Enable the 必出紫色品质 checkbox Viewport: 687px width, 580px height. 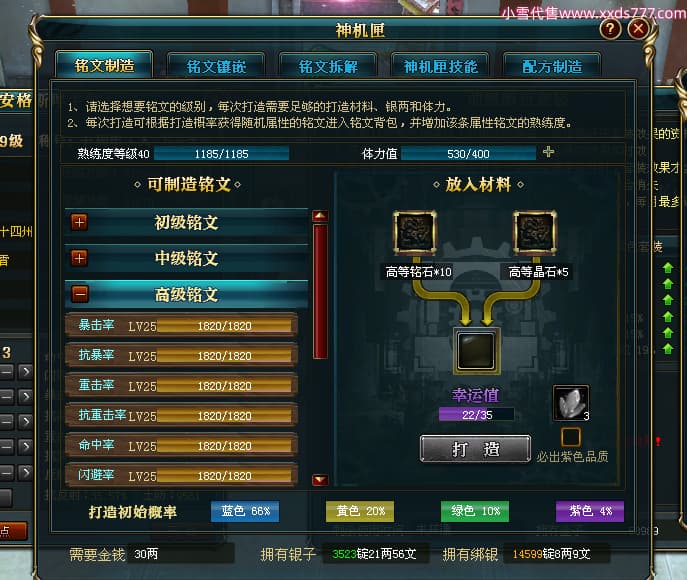coord(570,437)
